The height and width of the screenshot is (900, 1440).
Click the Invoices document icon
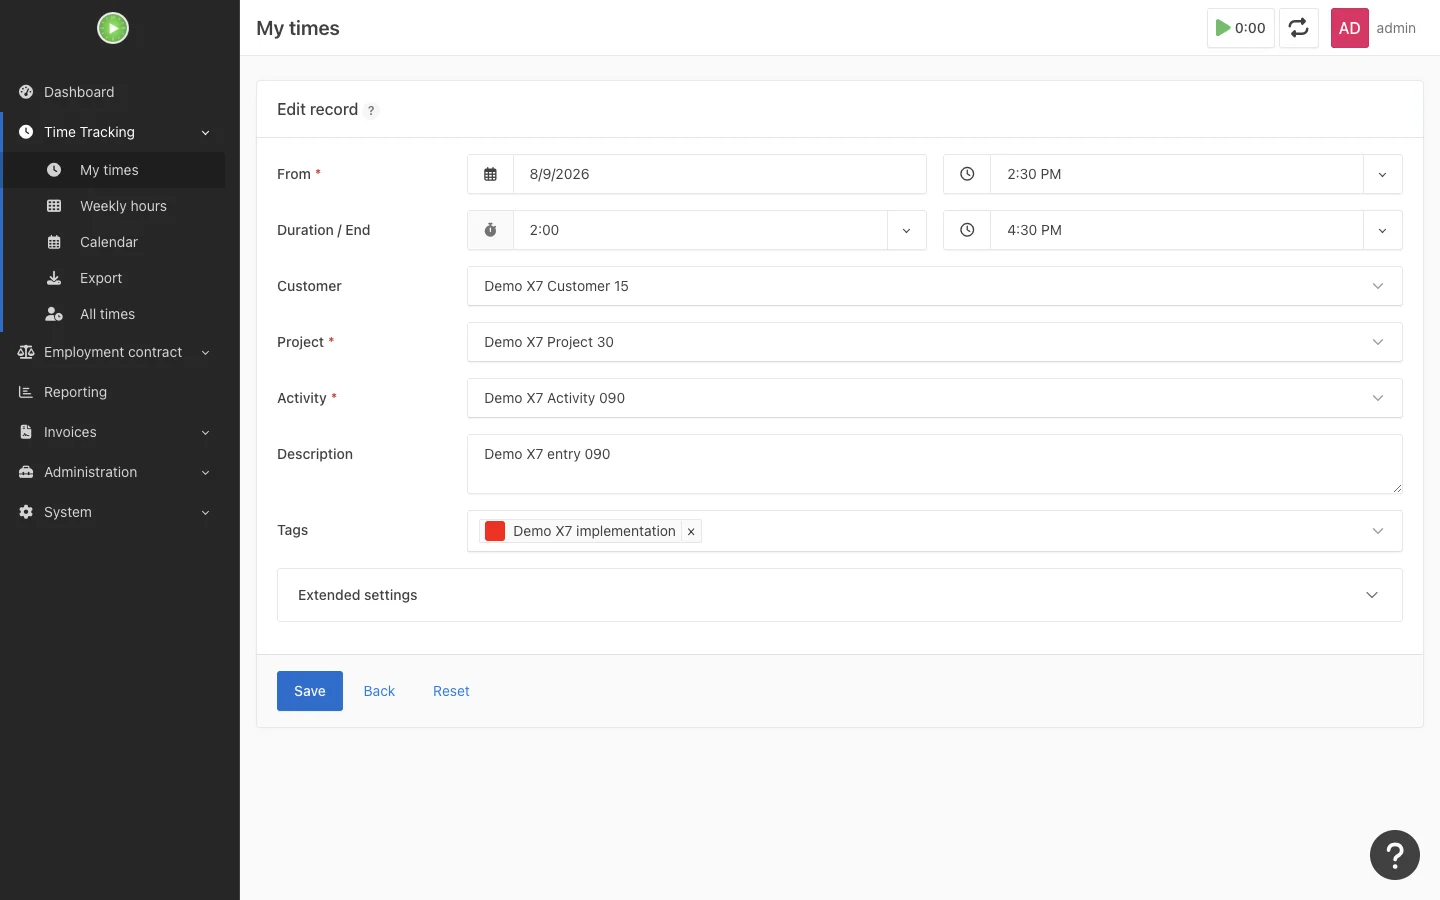26,432
